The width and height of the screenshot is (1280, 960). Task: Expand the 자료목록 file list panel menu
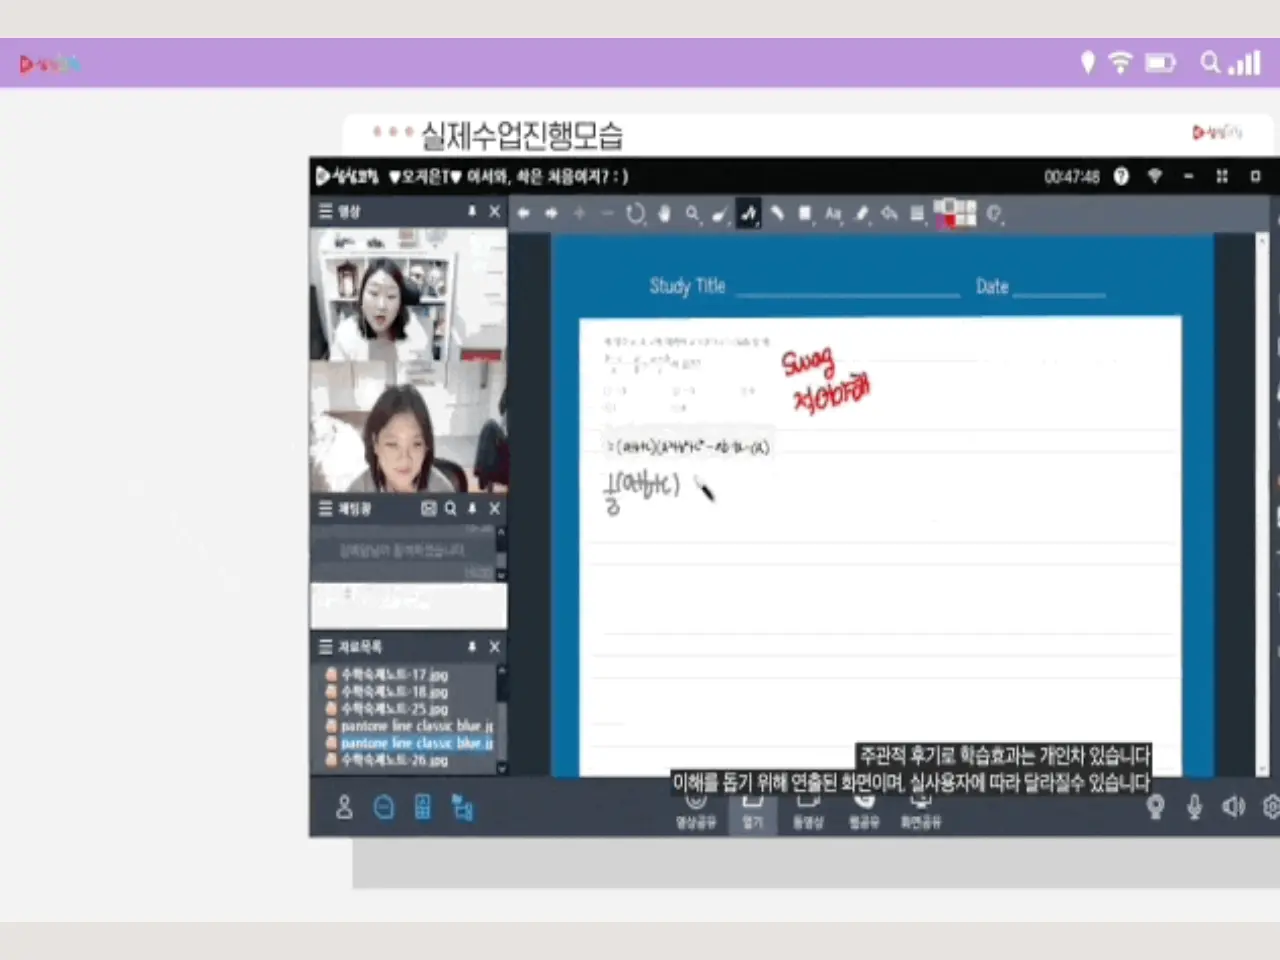coord(326,646)
